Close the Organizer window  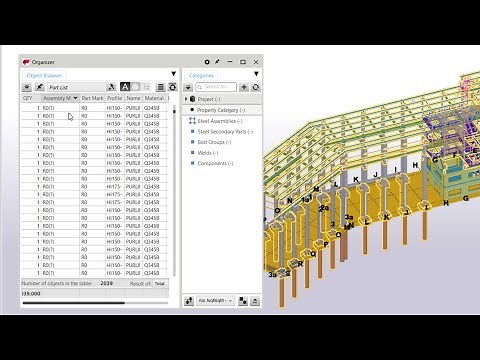tap(256, 62)
